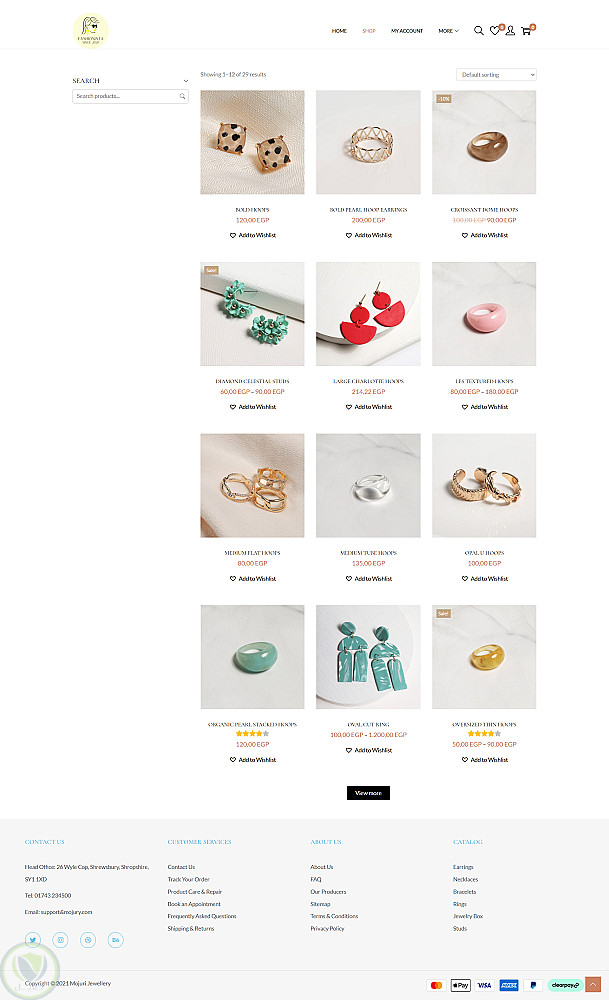The width and height of the screenshot is (609, 1000).
Task: Click the Fashionista logo
Action: [91, 30]
